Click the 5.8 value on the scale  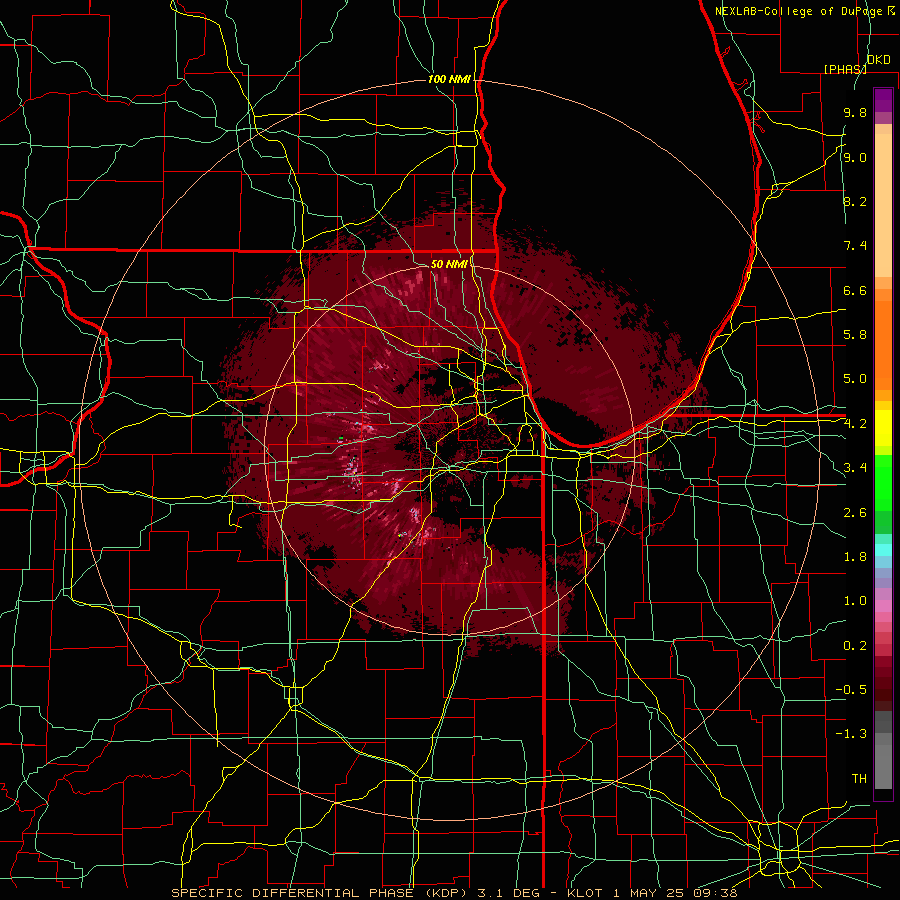[x=855, y=335]
